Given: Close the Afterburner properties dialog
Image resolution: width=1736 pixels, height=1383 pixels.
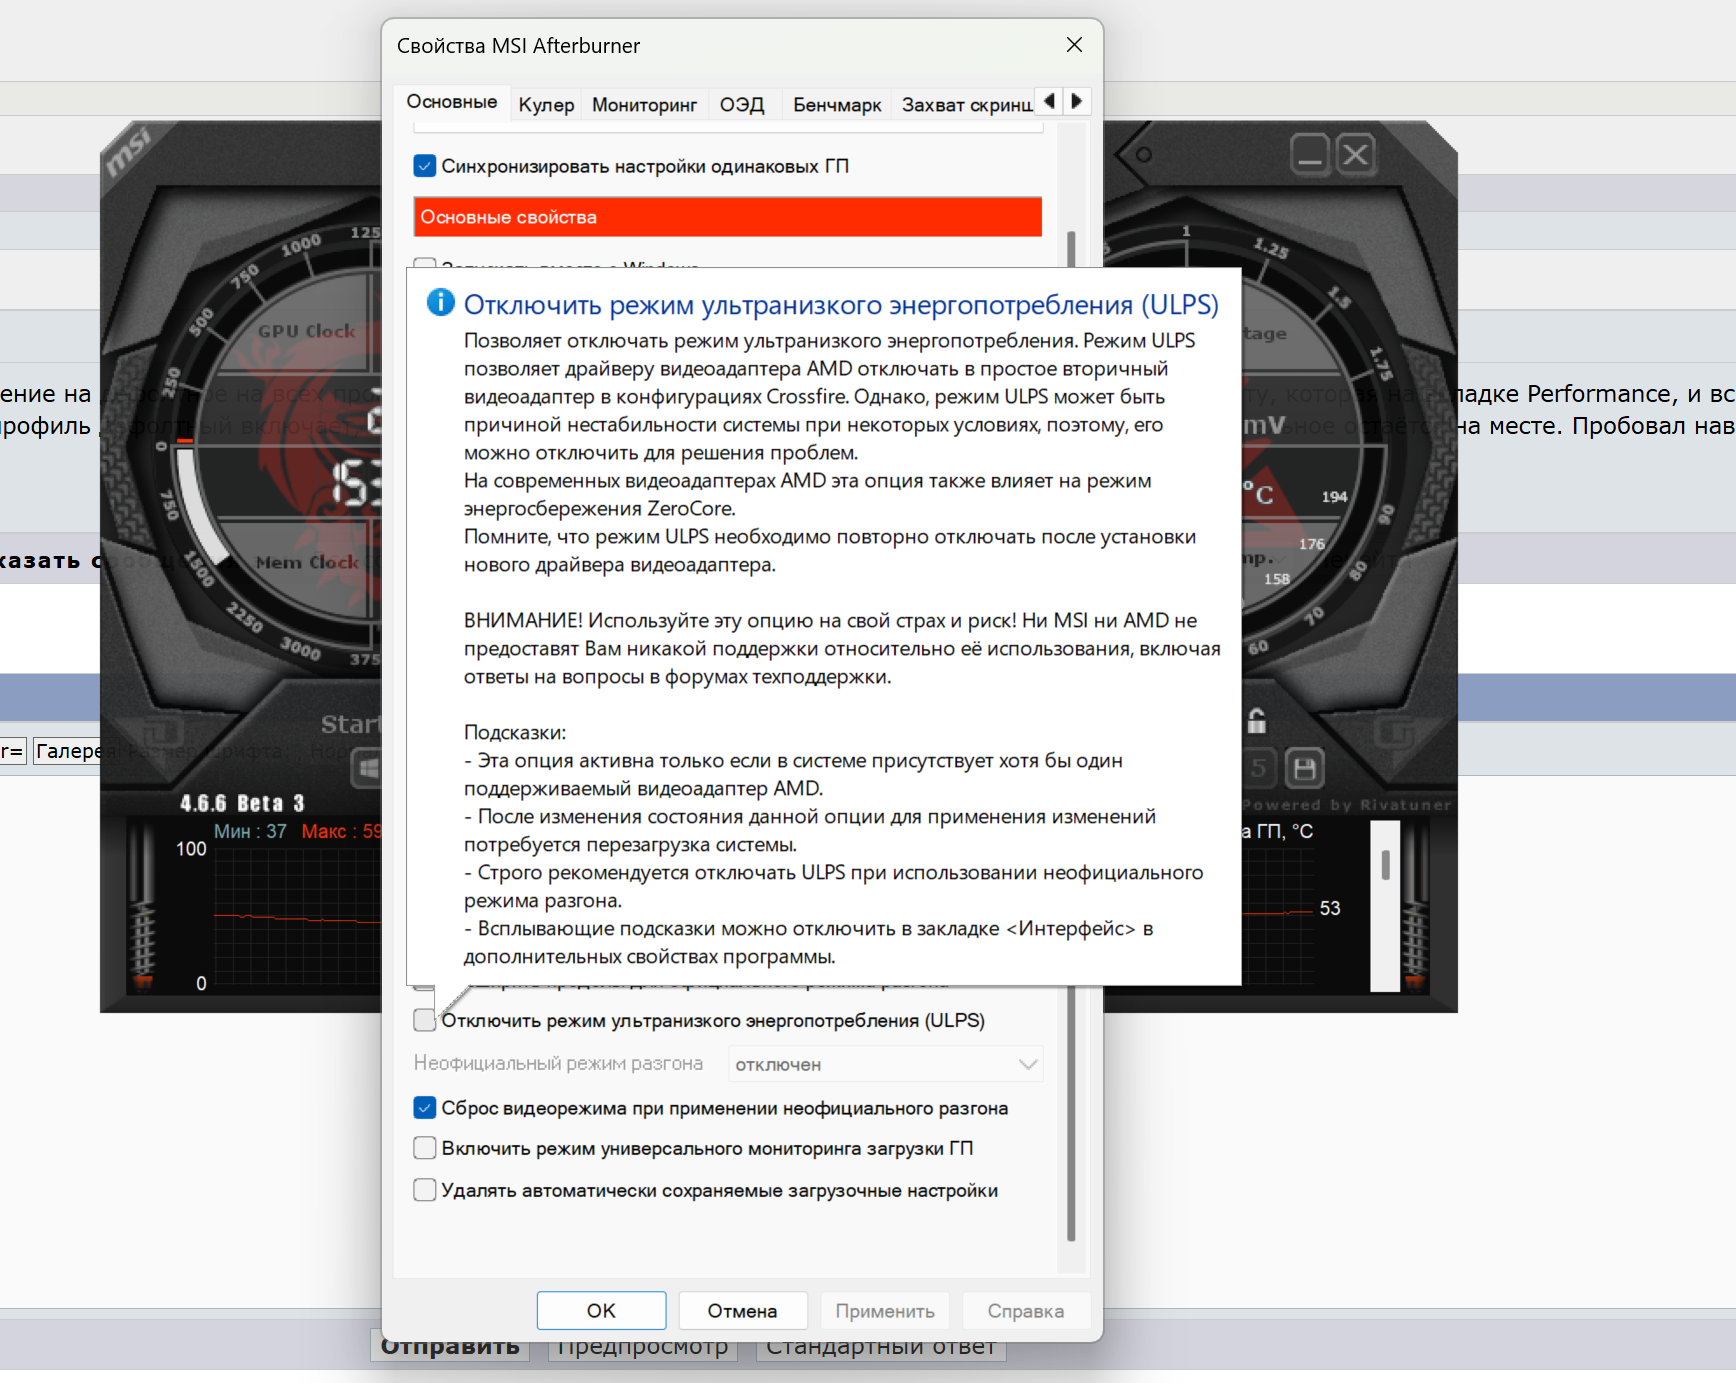Looking at the screenshot, I should tap(1074, 45).
